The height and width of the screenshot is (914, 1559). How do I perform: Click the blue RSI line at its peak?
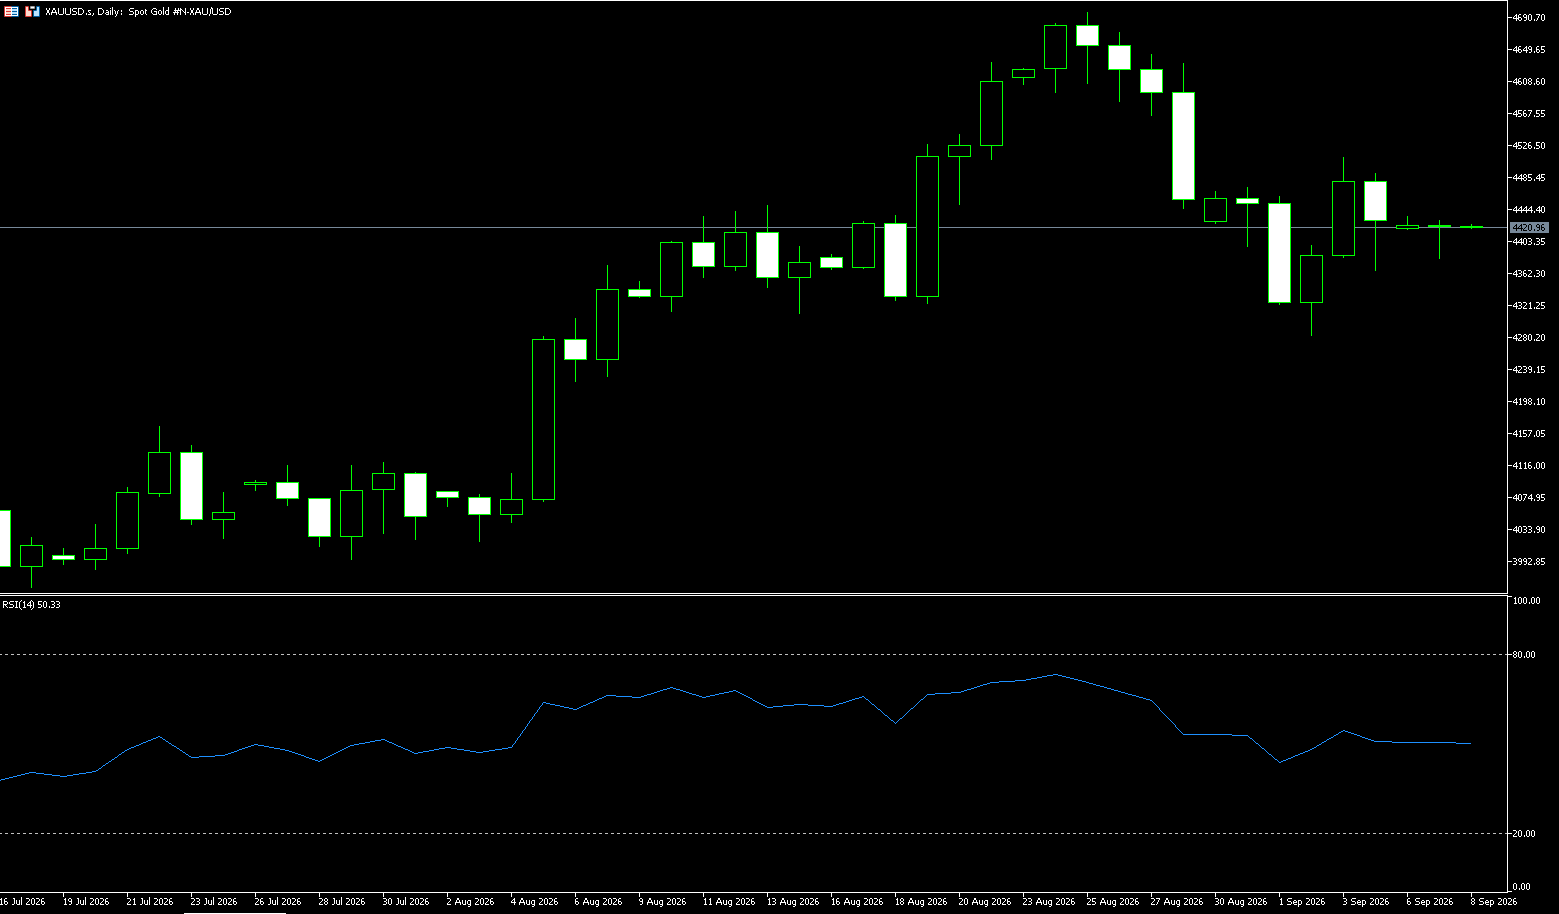point(1056,675)
